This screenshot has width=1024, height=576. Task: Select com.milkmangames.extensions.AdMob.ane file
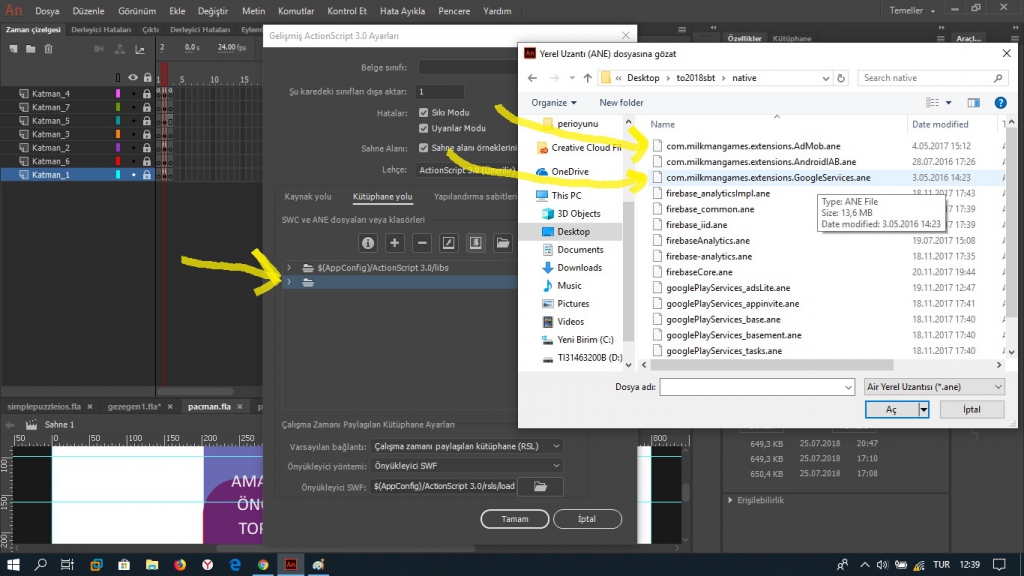coord(753,146)
